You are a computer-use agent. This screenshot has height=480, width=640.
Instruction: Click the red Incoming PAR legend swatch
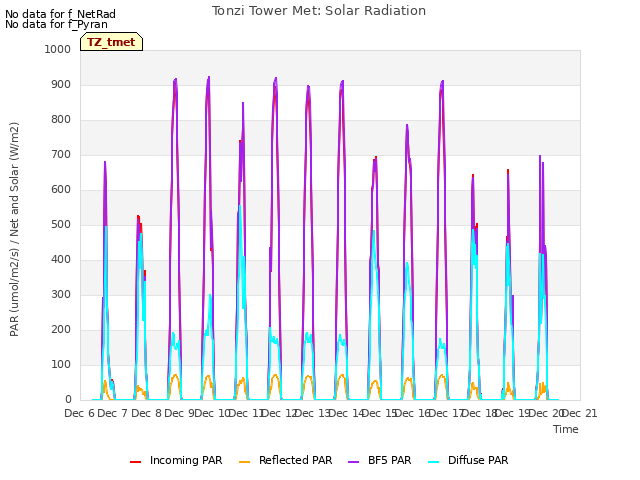coord(136,462)
